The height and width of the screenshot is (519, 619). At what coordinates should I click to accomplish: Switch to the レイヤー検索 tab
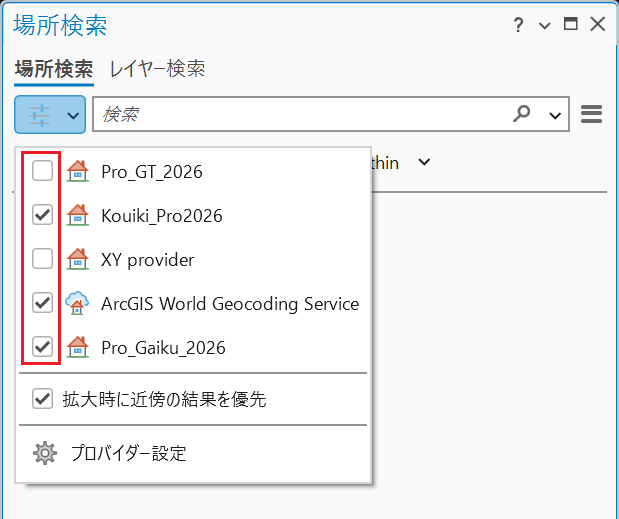pos(157,69)
